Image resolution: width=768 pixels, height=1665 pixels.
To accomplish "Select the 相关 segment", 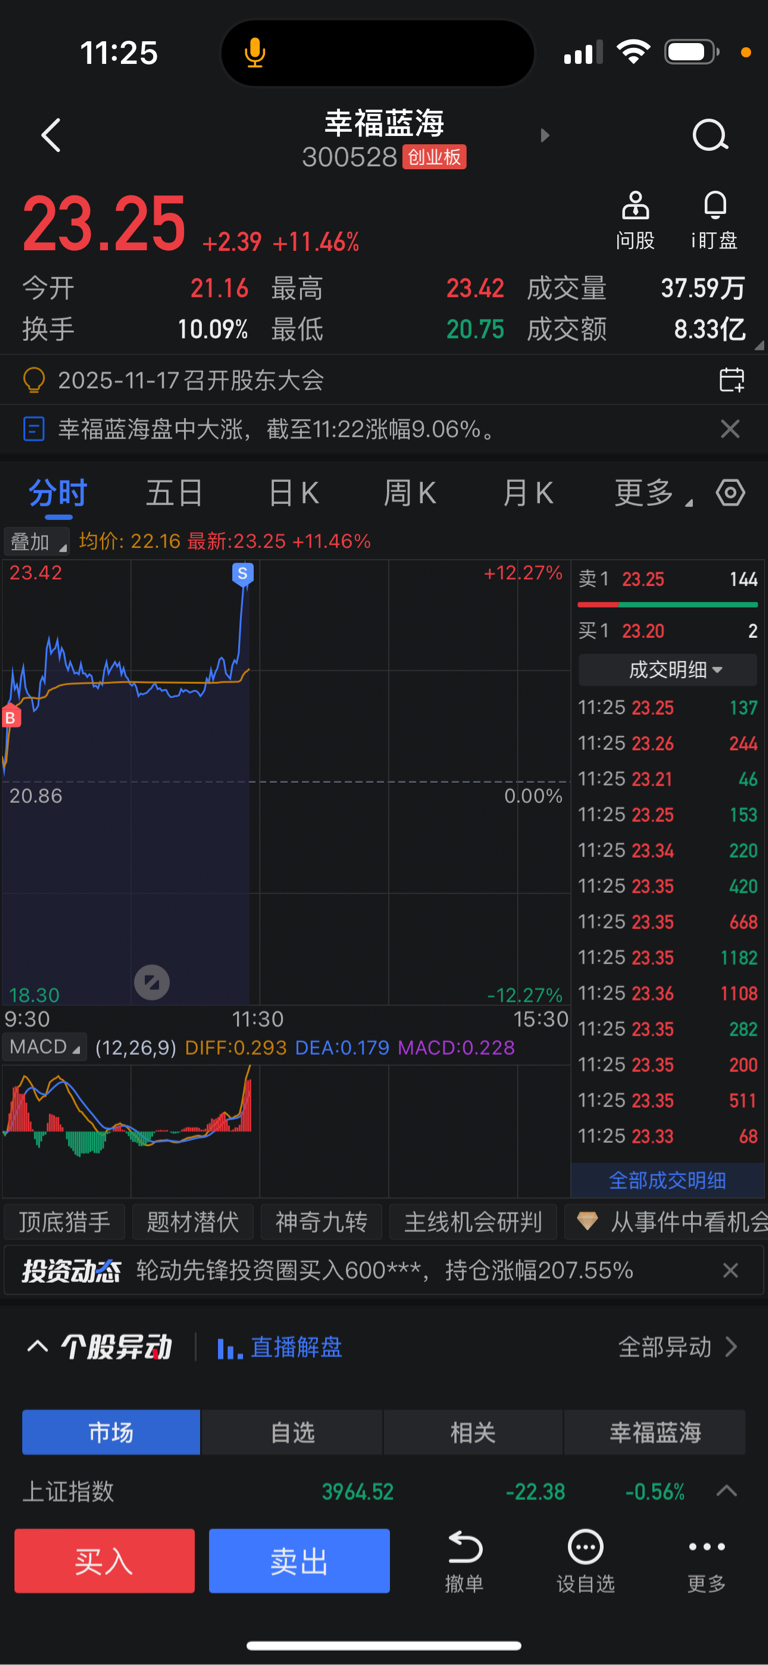I will pos(474,1432).
